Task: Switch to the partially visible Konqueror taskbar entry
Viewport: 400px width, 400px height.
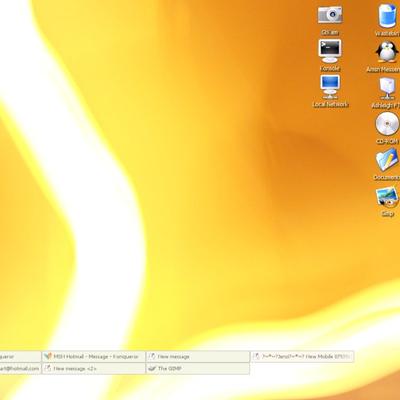Action: tap(20, 356)
